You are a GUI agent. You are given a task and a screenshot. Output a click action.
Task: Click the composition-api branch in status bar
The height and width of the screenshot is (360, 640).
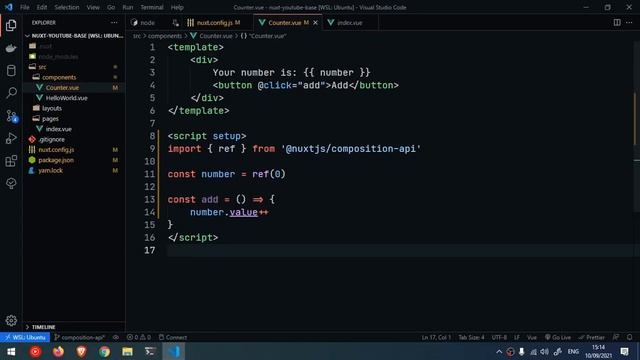pyautogui.click(x=80, y=337)
